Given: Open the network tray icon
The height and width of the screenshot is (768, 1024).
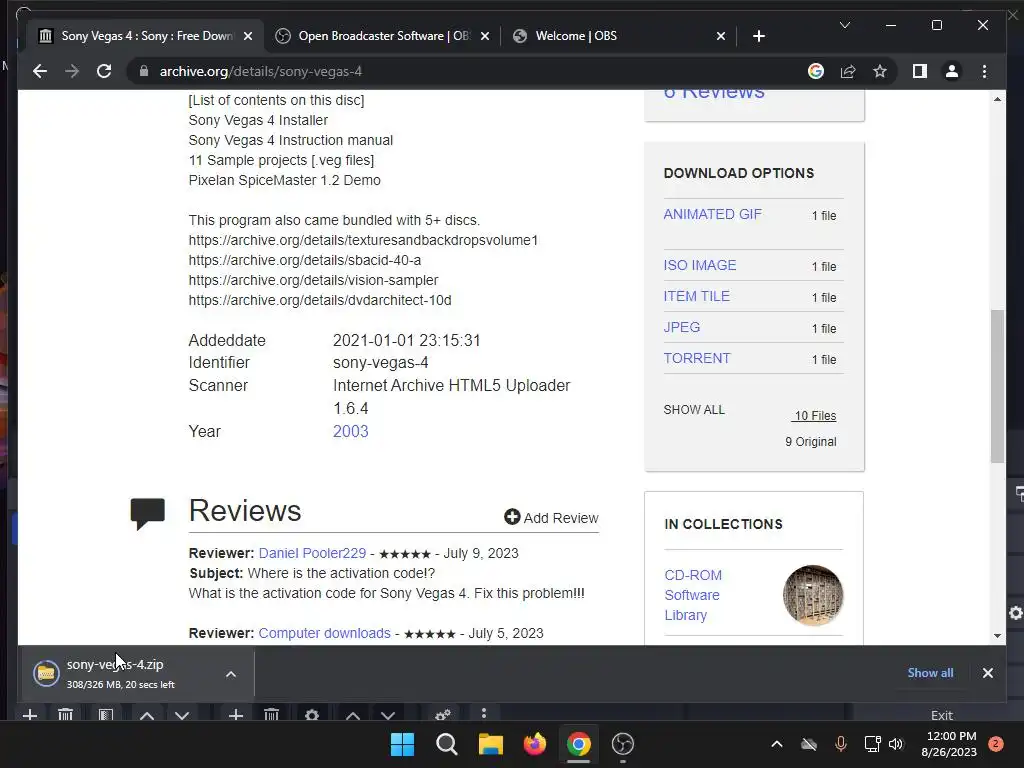Looking at the screenshot, I should [872, 744].
